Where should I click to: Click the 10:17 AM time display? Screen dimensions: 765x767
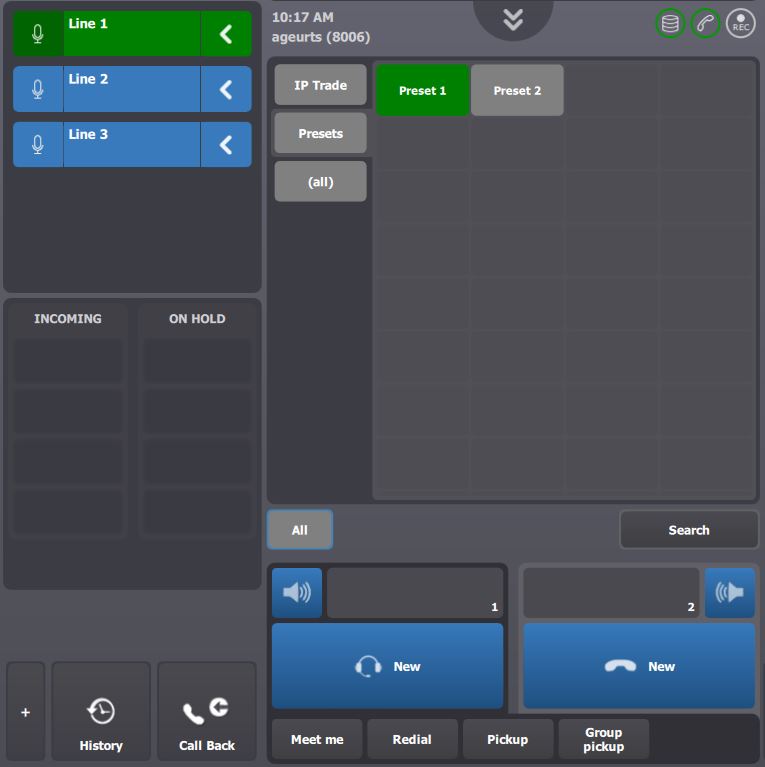(303, 17)
